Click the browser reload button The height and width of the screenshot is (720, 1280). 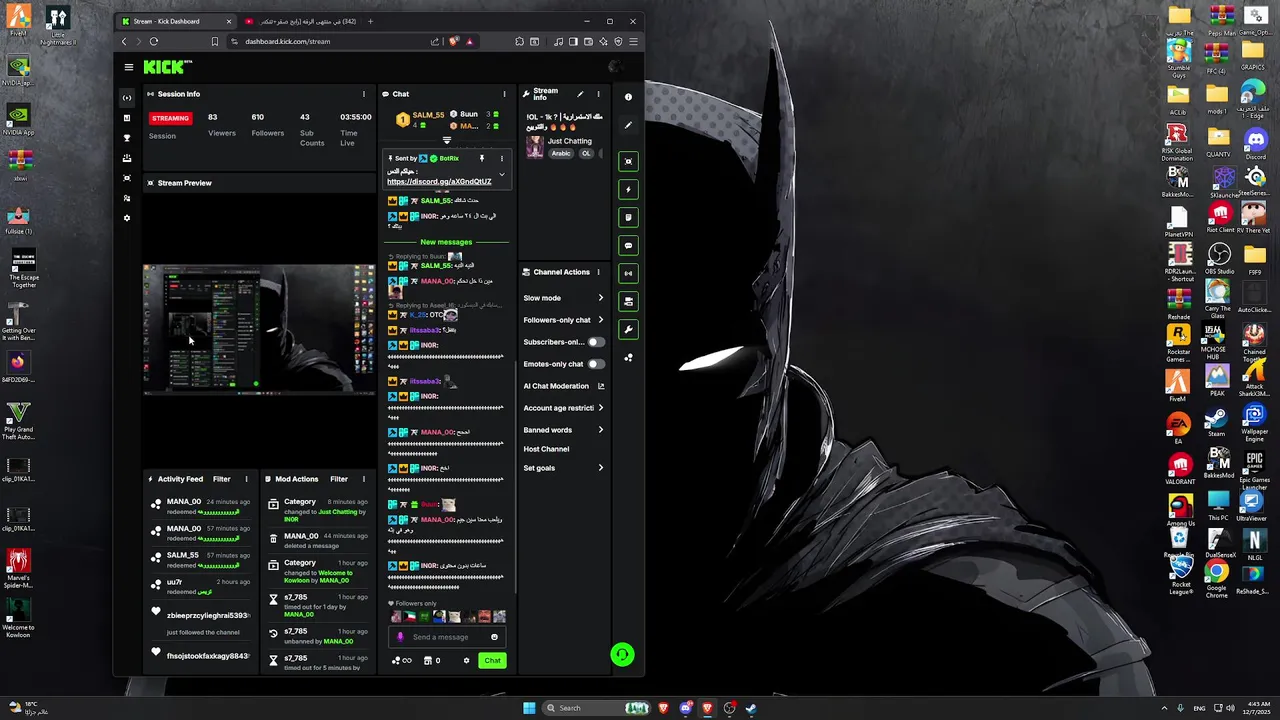click(154, 41)
